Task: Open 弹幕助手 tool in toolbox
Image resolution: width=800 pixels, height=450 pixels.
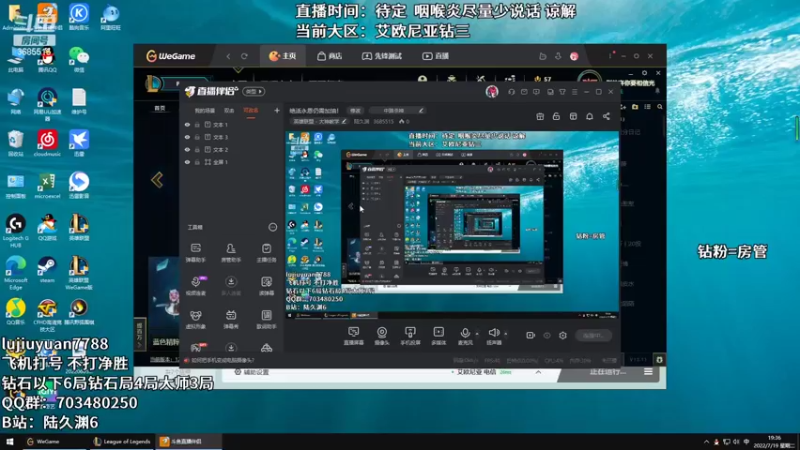Action: (195, 253)
